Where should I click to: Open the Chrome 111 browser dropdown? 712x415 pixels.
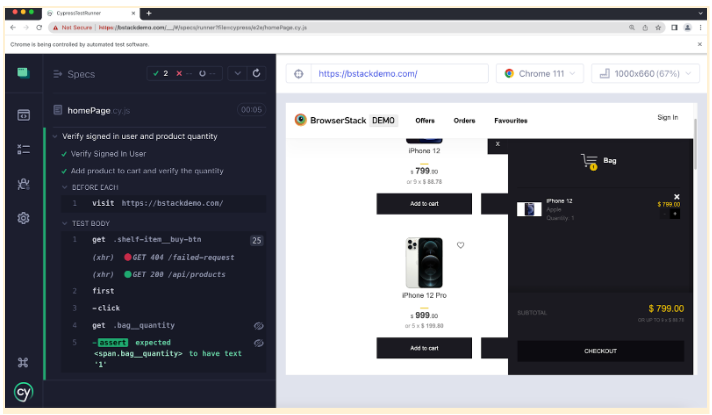[540, 74]
